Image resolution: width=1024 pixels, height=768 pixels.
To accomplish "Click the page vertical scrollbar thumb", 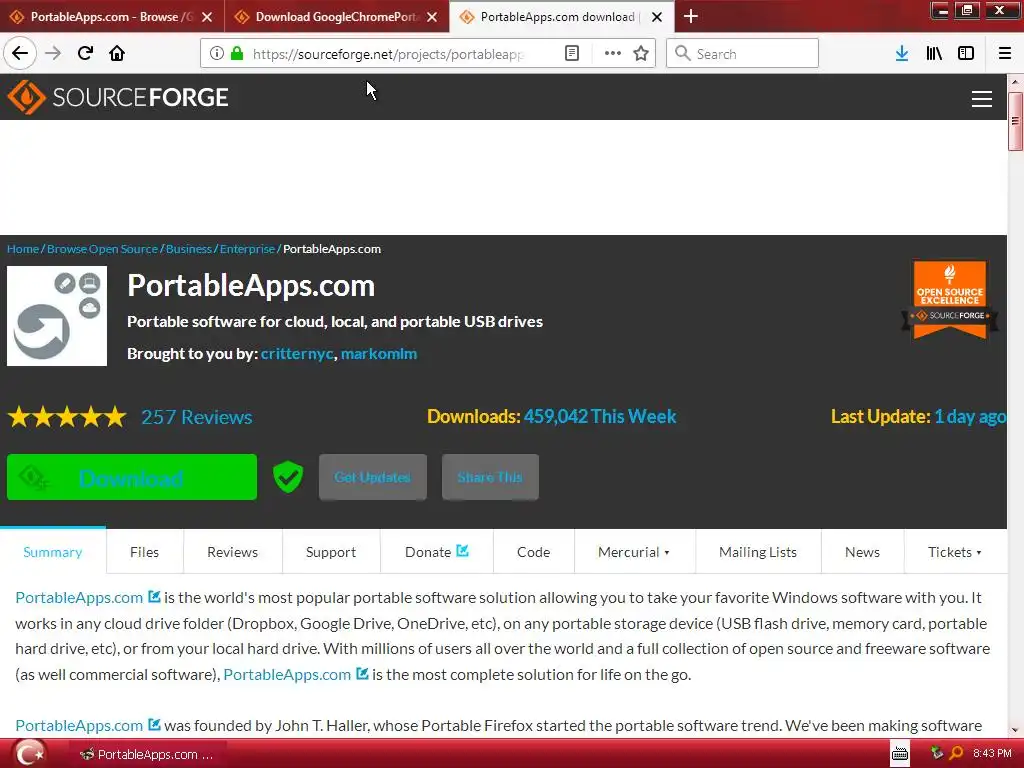I will [x=1015, y=121].
